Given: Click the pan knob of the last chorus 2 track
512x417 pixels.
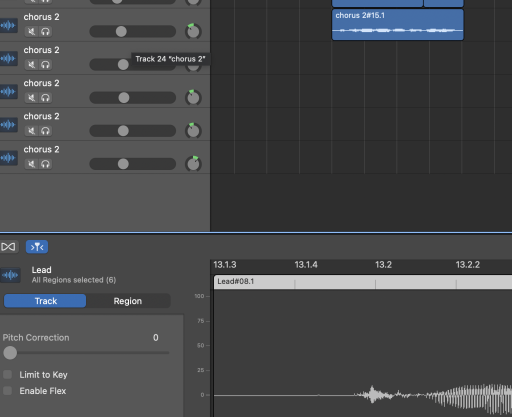Looking at the screenshot, I should click(193, 164).
